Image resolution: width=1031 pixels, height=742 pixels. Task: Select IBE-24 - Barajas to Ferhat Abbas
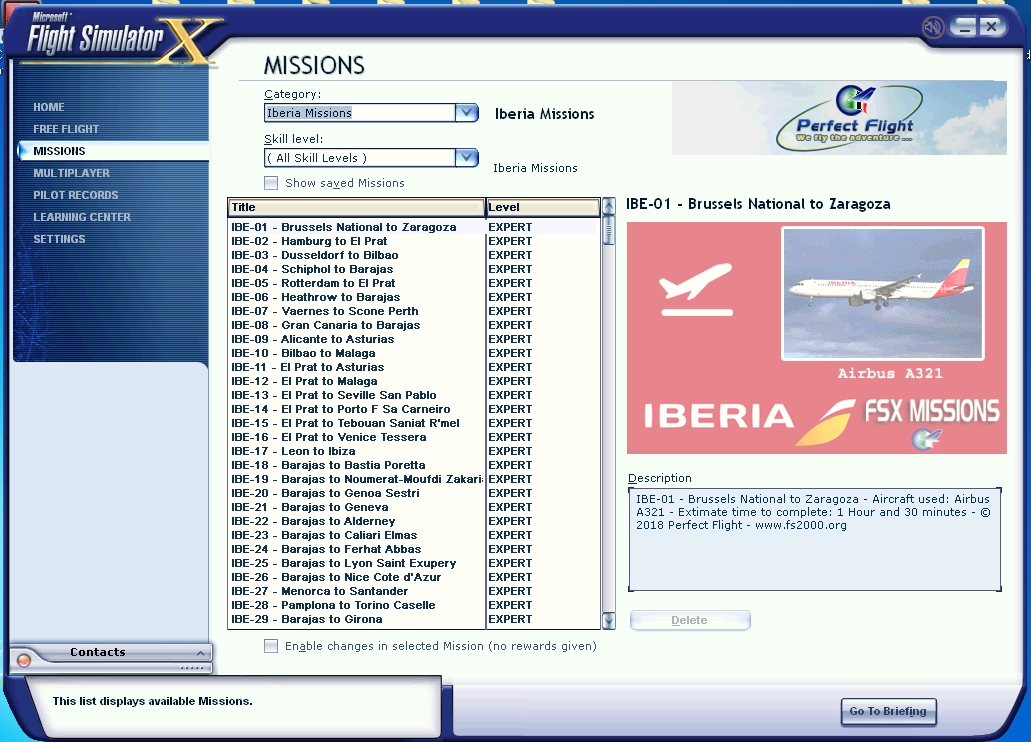[x=414, y=549]
